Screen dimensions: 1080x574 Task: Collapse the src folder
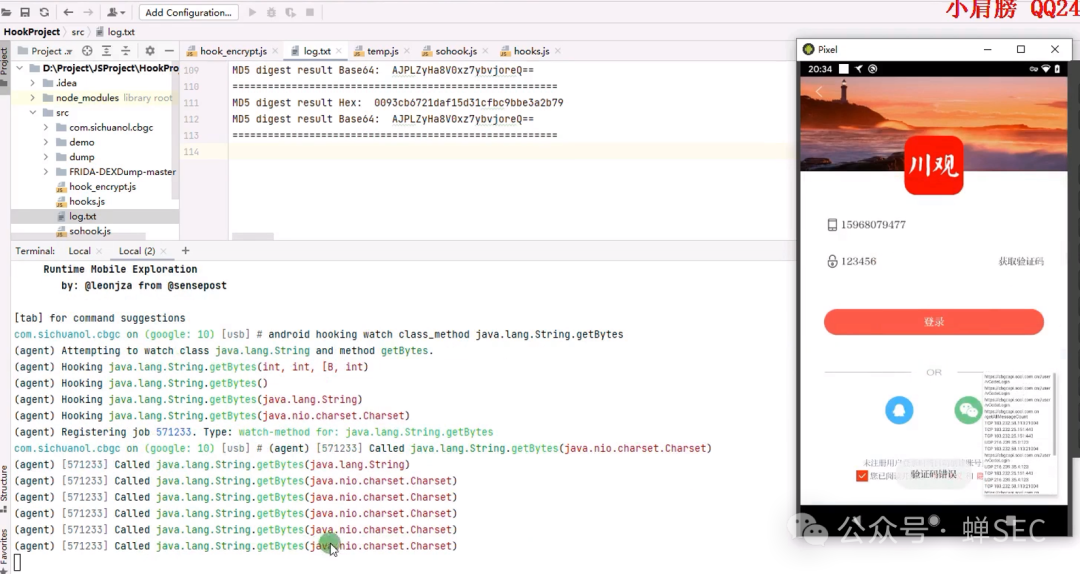[x=33, y=113]
